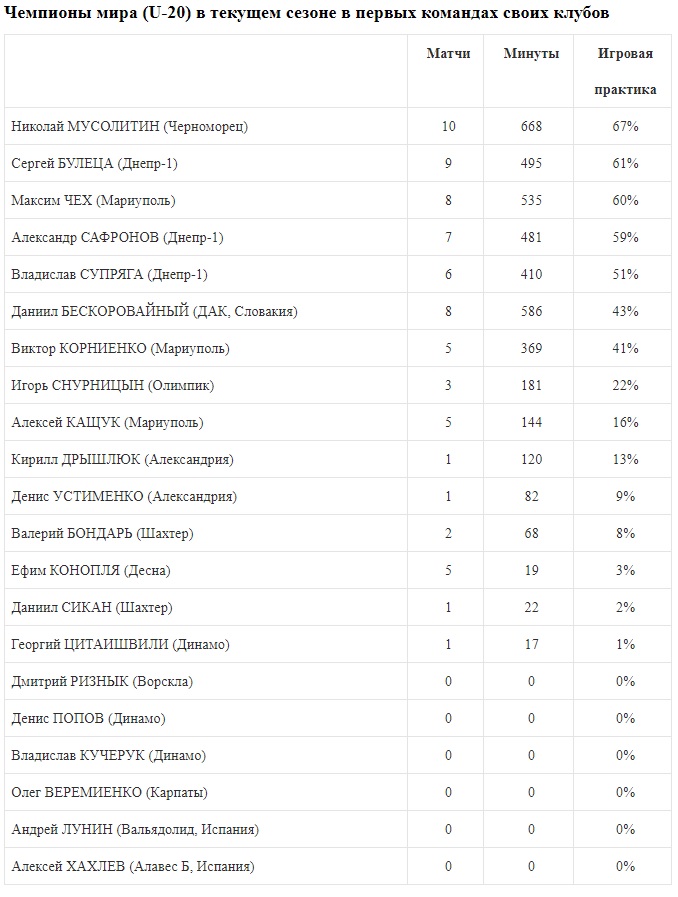
Task: Click Сергей БУЛЕЦА (Днепр-1) player name
Action: click(94, 163)
